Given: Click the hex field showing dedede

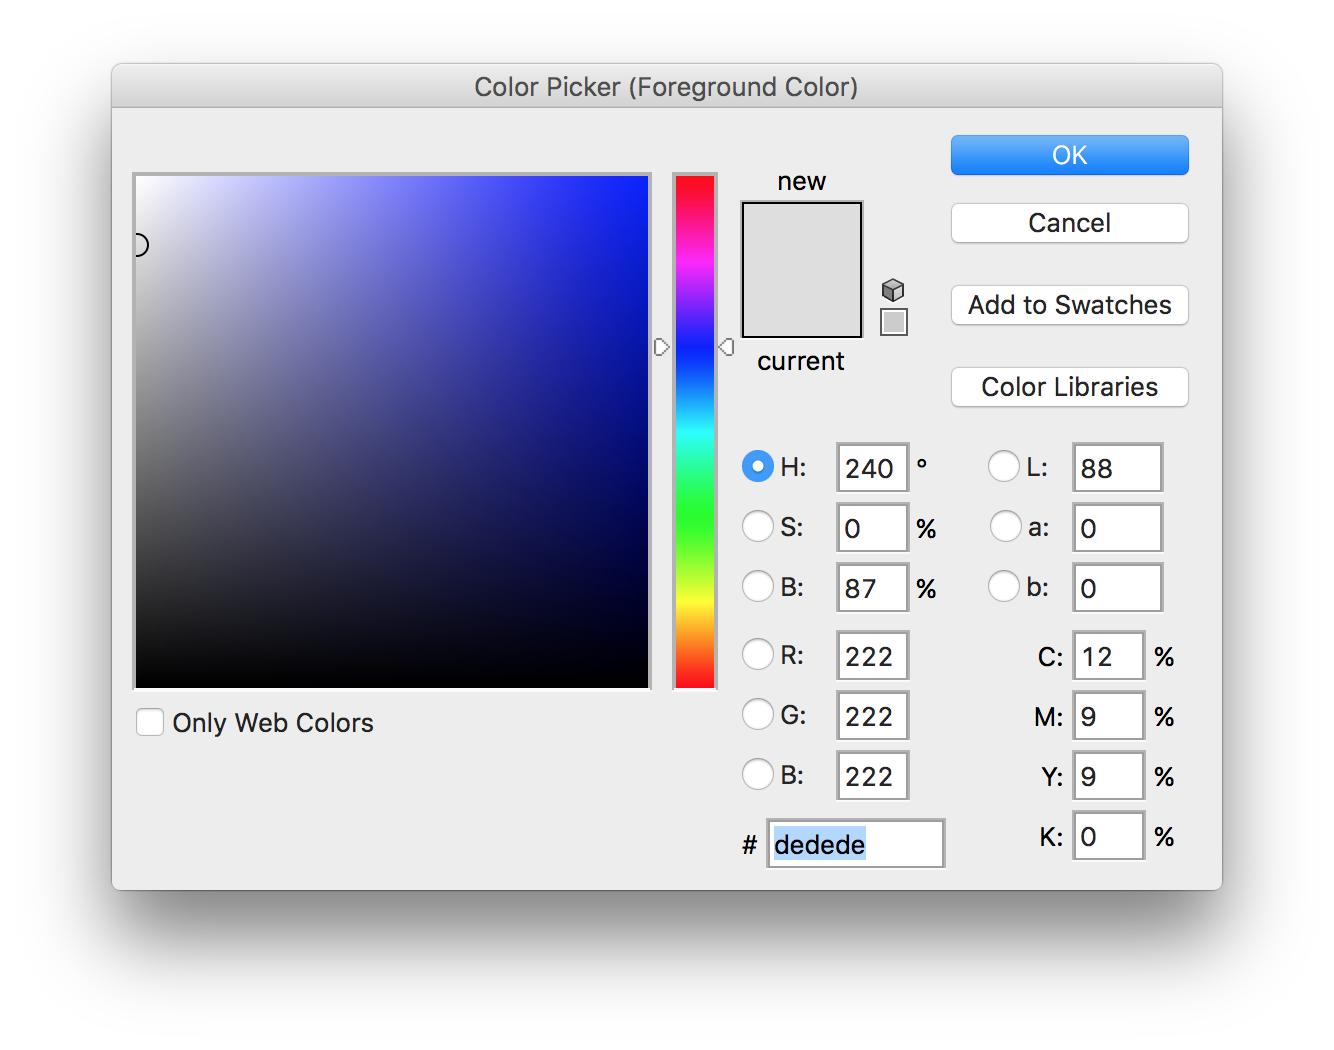Looking at the screenshot, I should 855,843.
